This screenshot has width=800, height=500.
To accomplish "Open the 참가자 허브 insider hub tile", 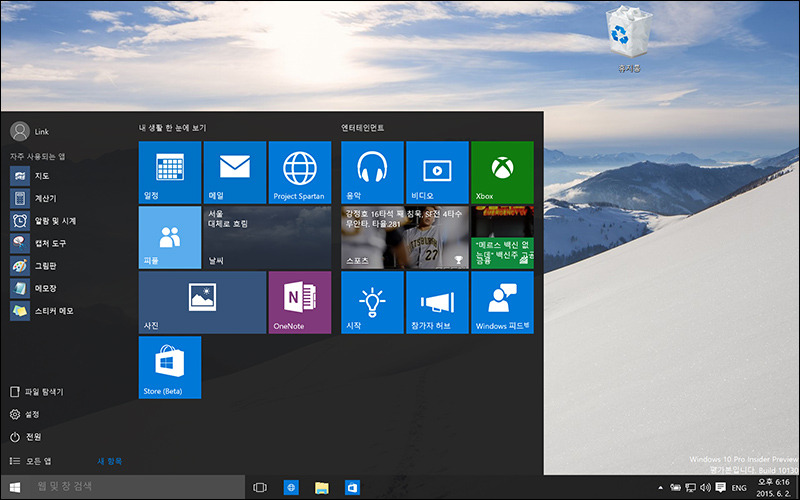I will coord(437,303).
